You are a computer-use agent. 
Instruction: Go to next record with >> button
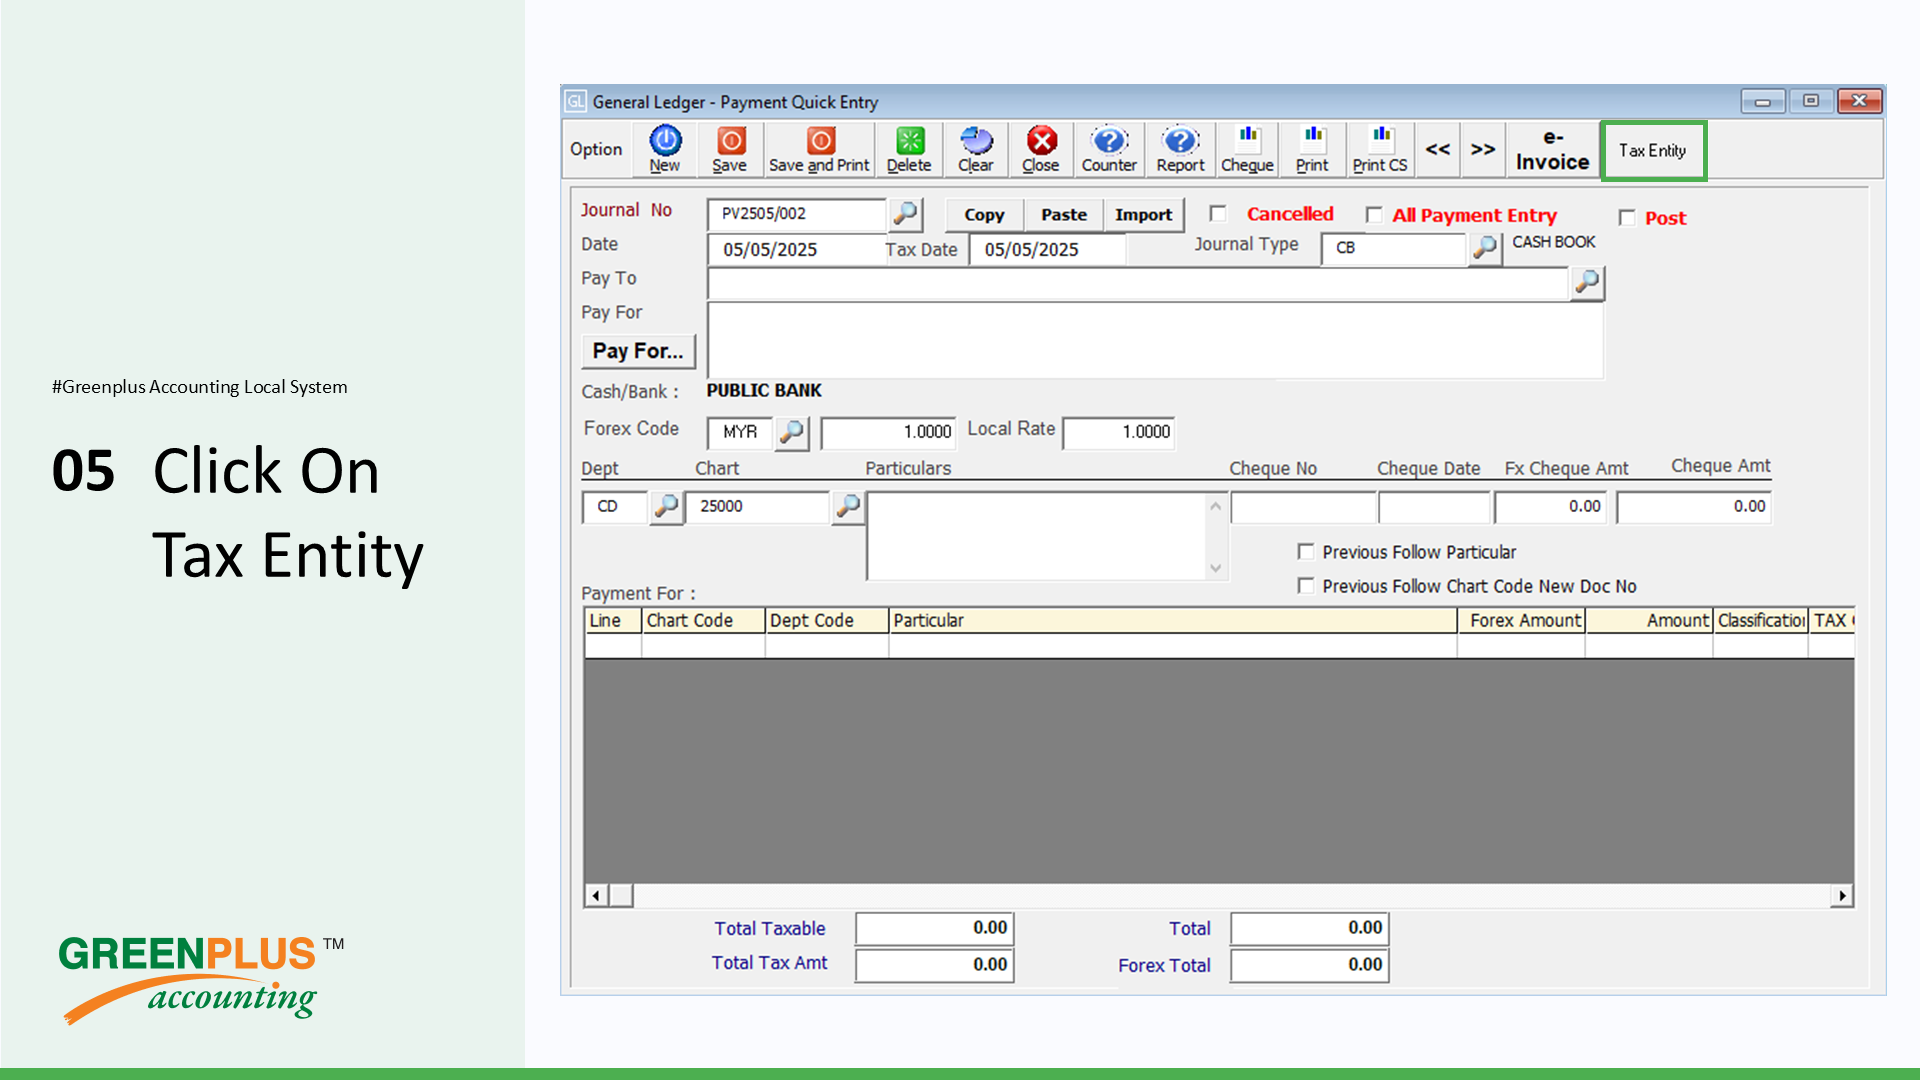(x=1483, y=150)
